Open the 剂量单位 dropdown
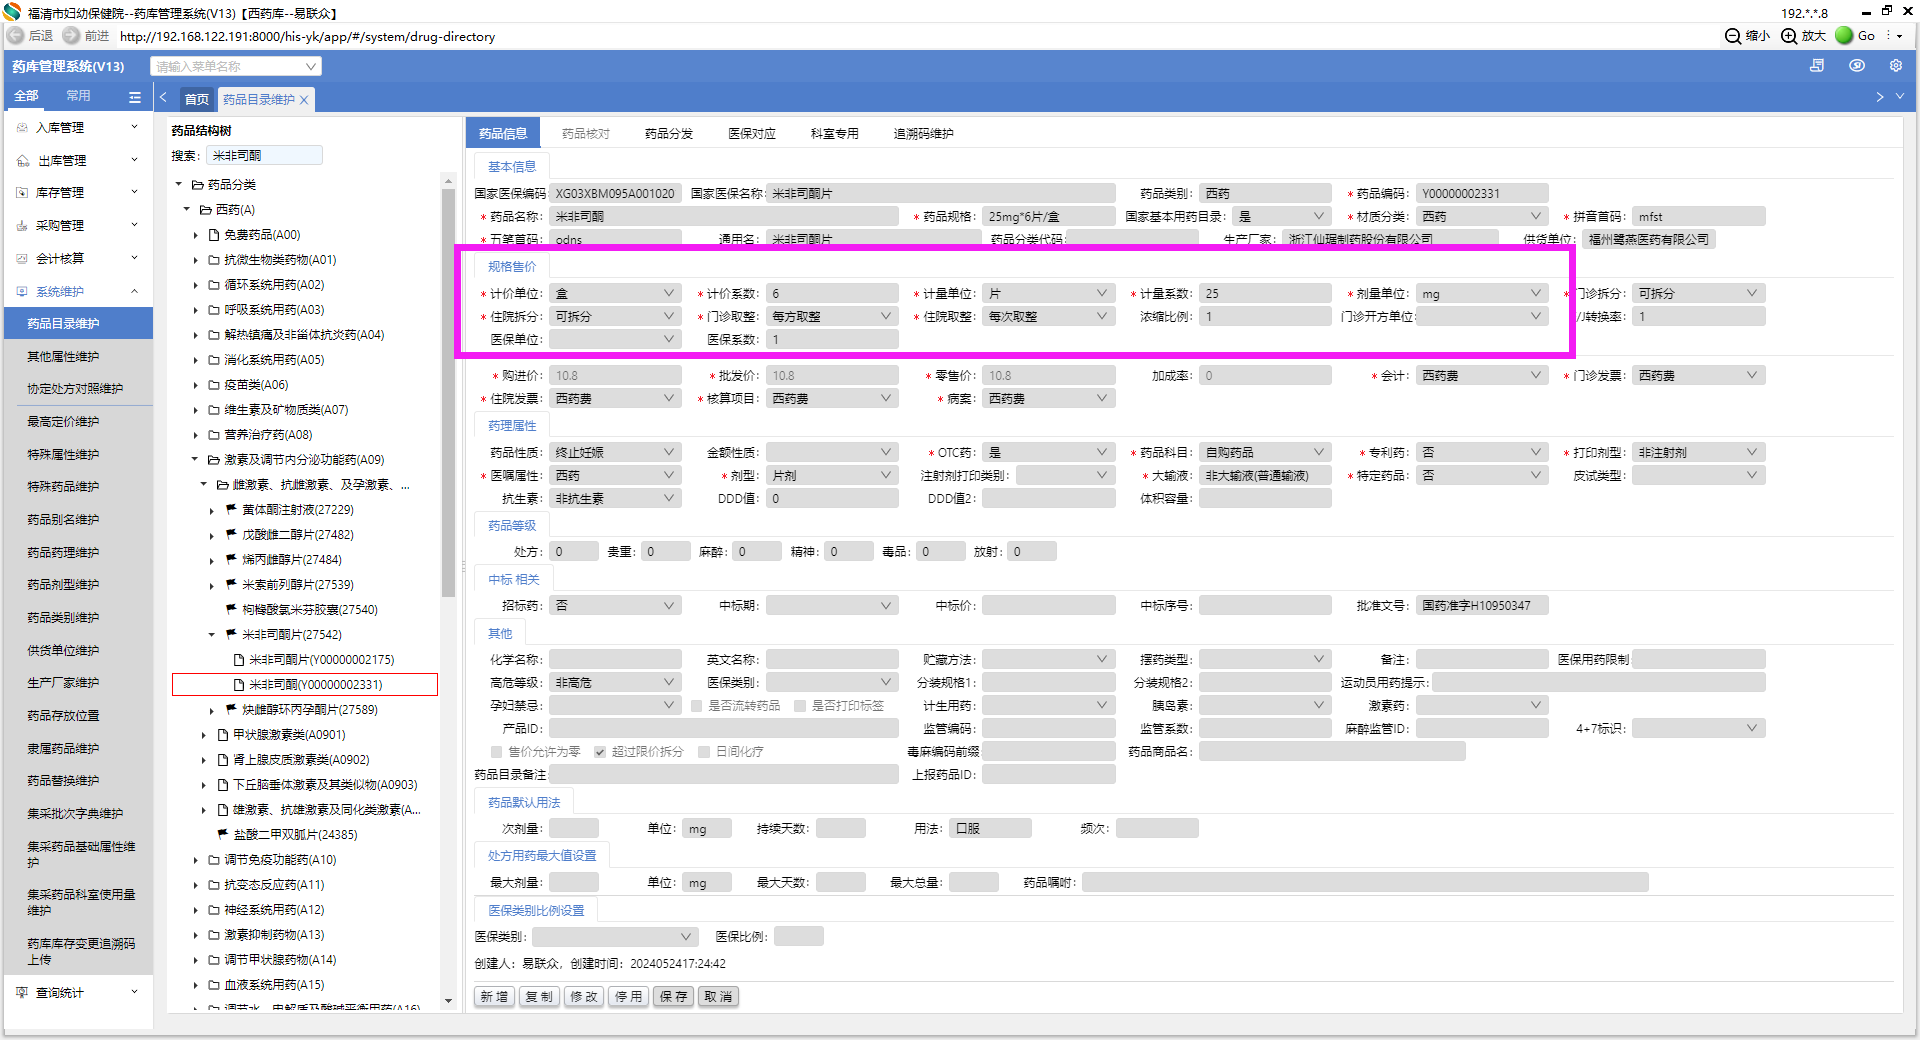Image resolution: width=1920 pixels, height=1040 pixels. click(1482, 294)
